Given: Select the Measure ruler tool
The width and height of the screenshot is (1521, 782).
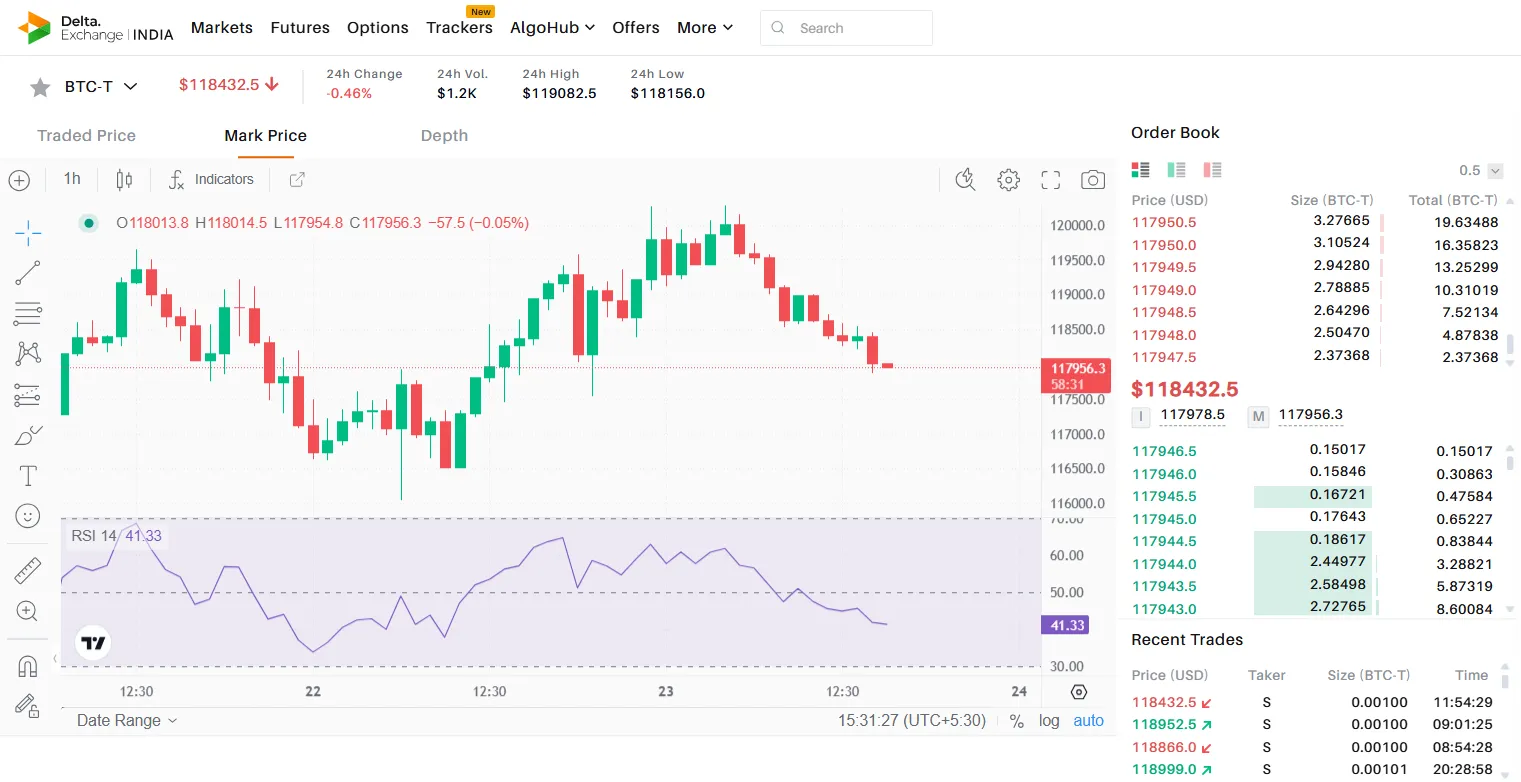Looking at the screenshot, I should [x=27, y=570].
